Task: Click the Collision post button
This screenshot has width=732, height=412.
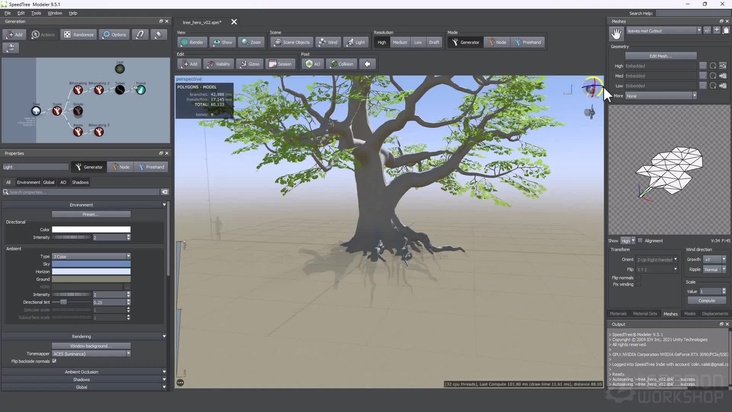Action: click(342, 64)
